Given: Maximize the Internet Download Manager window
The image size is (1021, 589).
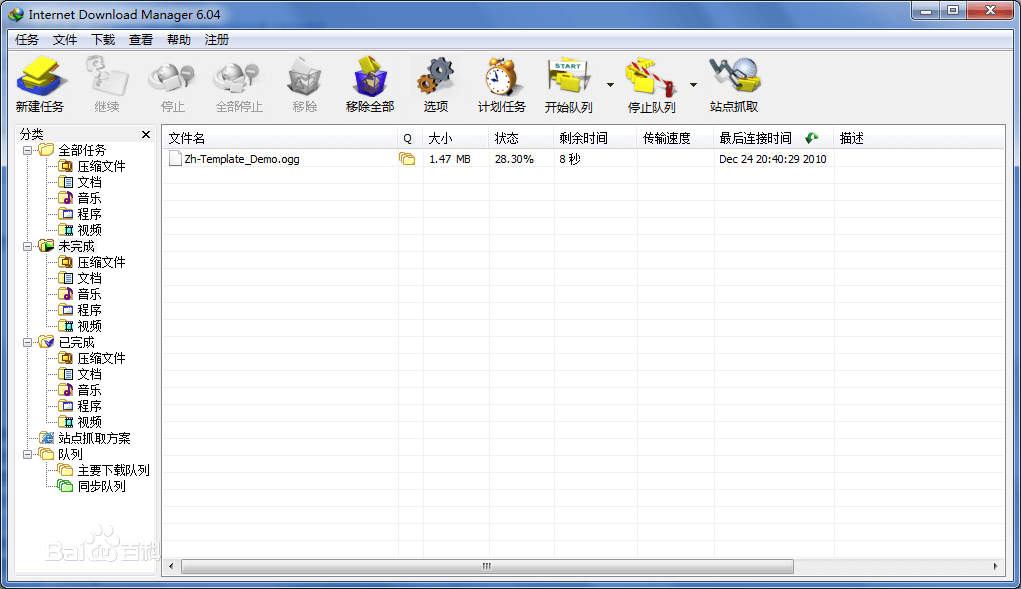Looking at the screenshot, I should (x=953, y=10).
